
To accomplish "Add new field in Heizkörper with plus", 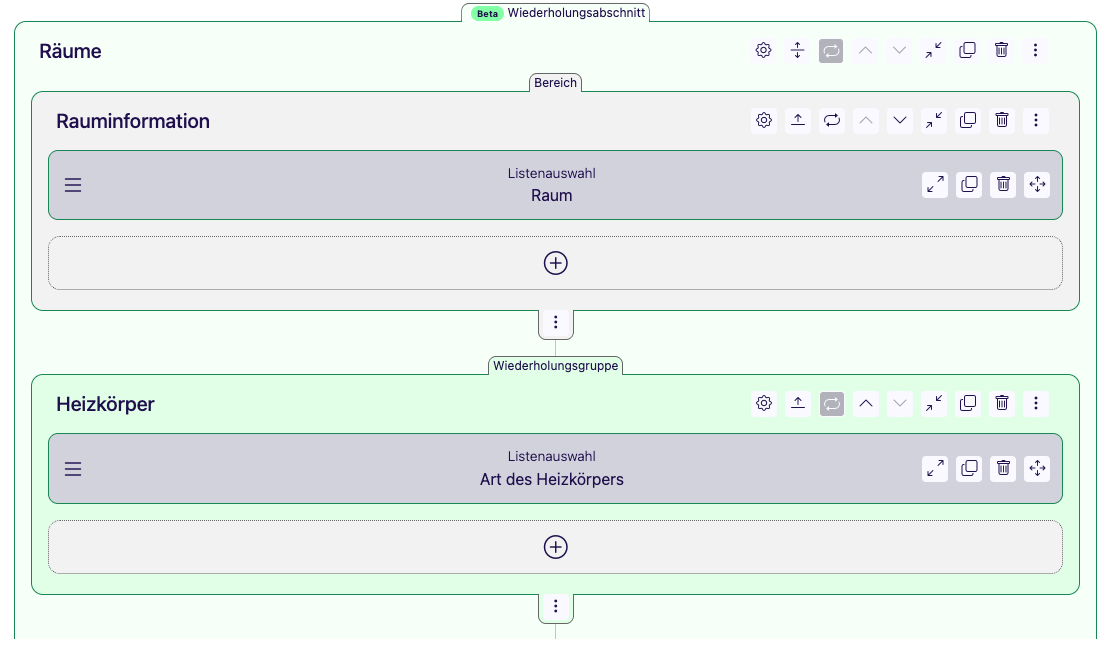I will [555, 547].
